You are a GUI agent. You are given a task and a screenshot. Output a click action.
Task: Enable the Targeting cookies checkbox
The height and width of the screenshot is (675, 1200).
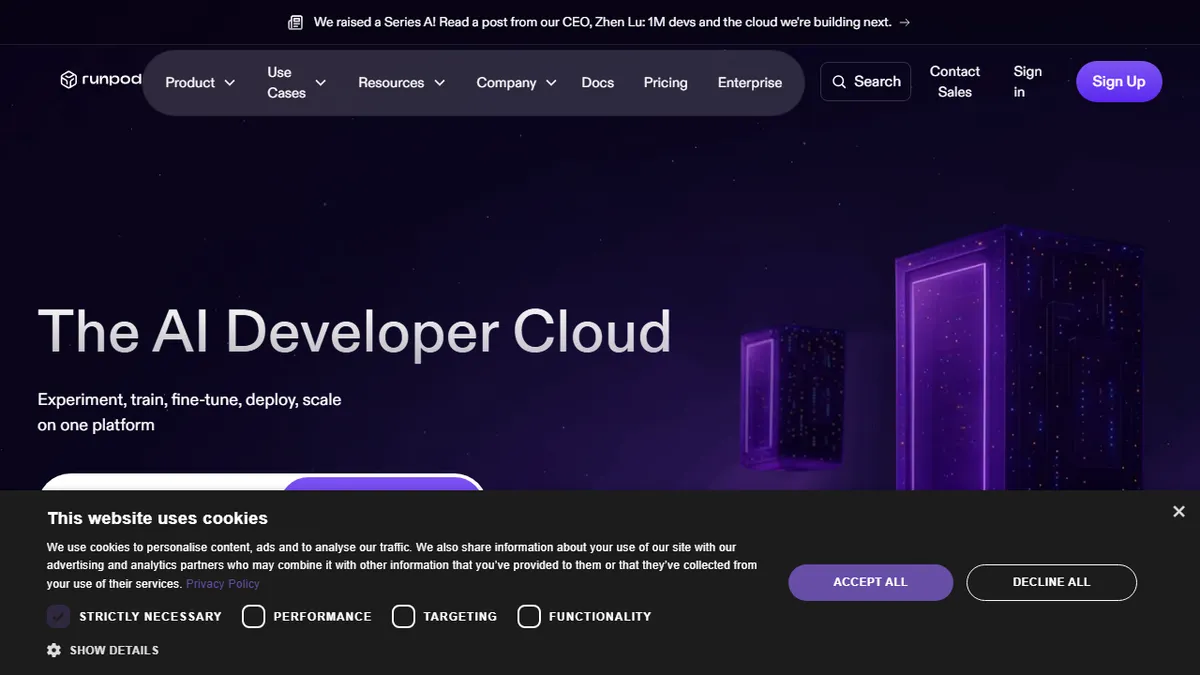[403, 616]
